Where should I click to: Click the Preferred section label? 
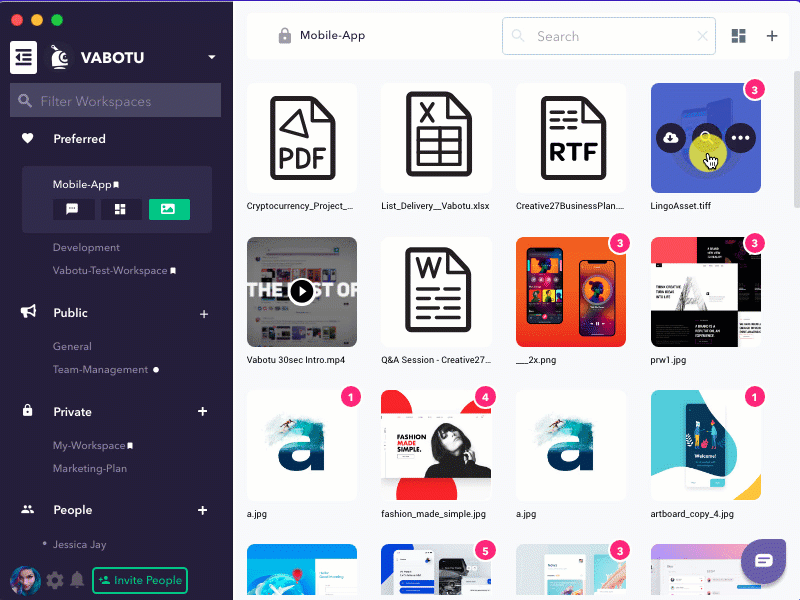coord(80,139)
